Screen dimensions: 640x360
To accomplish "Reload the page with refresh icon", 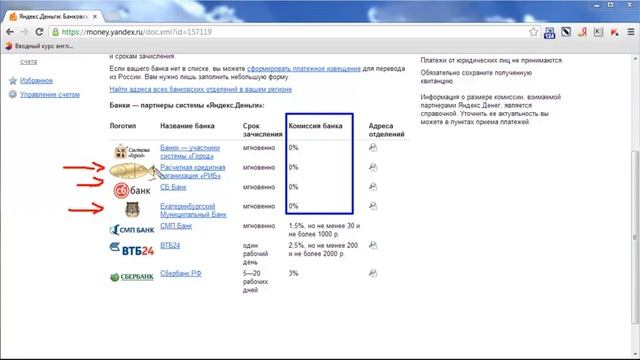I will click(x=39, y=32).
